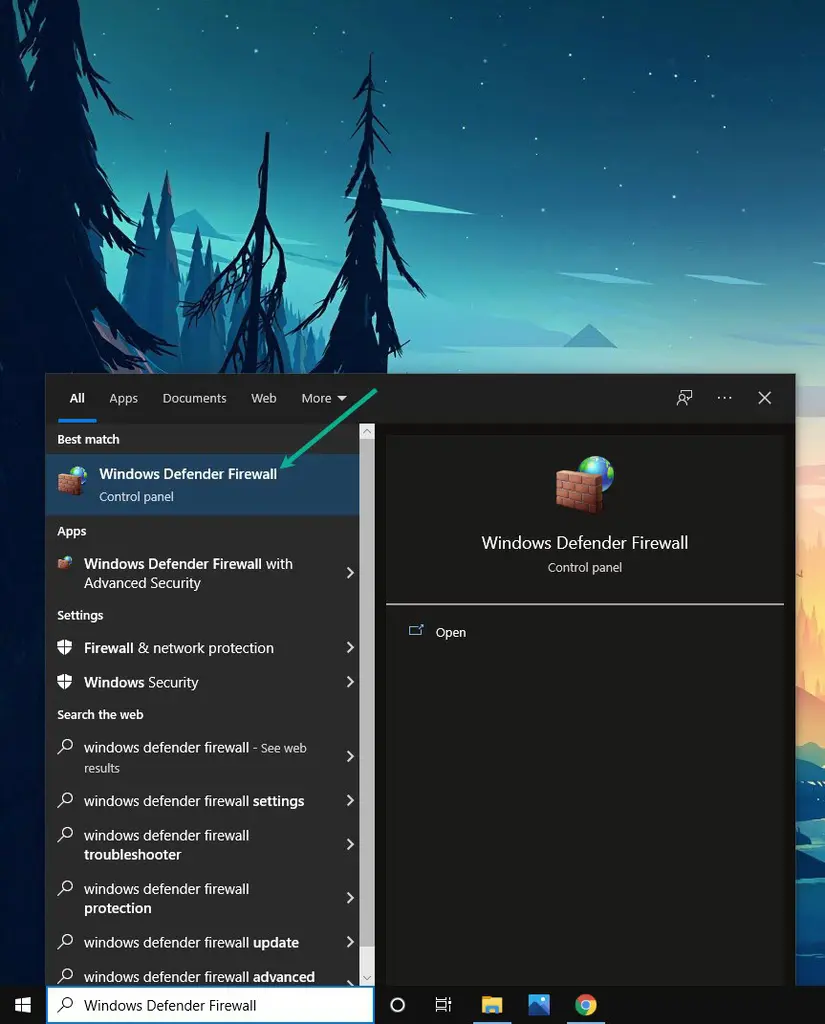This screenshot has width=825, height=1024.
Task: Open Firewall & network protection setting
Action: [x=202, y=648]
